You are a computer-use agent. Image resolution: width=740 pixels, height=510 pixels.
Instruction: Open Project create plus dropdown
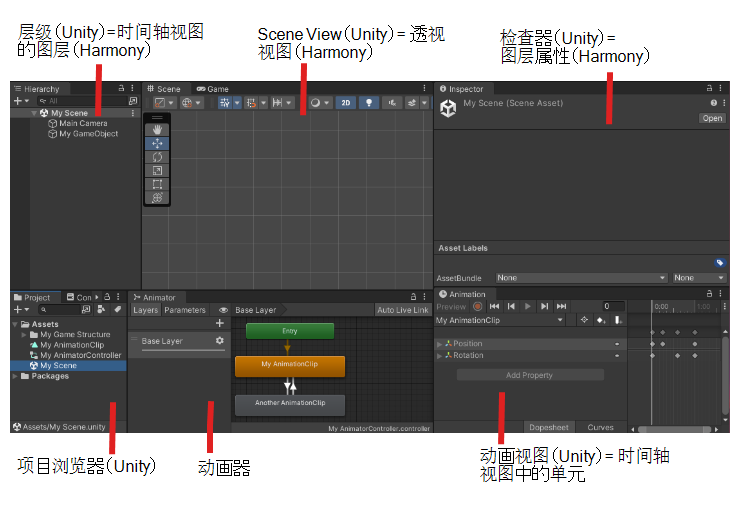coord(21,309)
